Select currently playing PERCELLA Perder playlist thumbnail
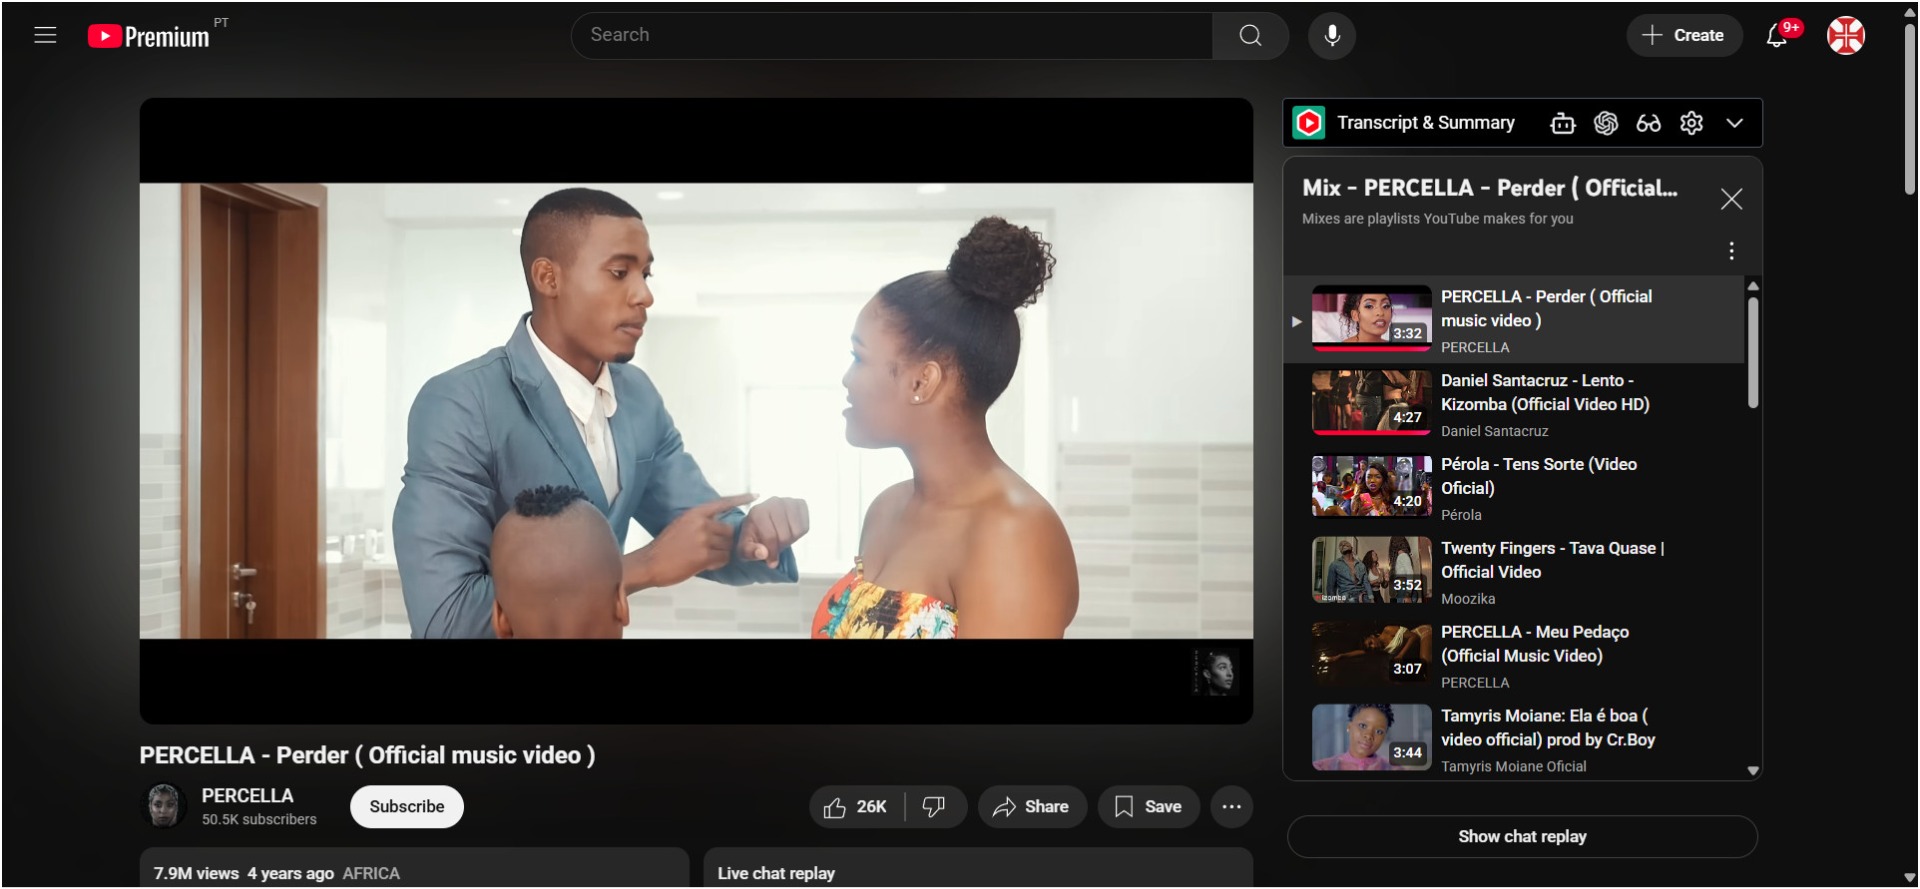1920x889 pixels. point(1372,318)
